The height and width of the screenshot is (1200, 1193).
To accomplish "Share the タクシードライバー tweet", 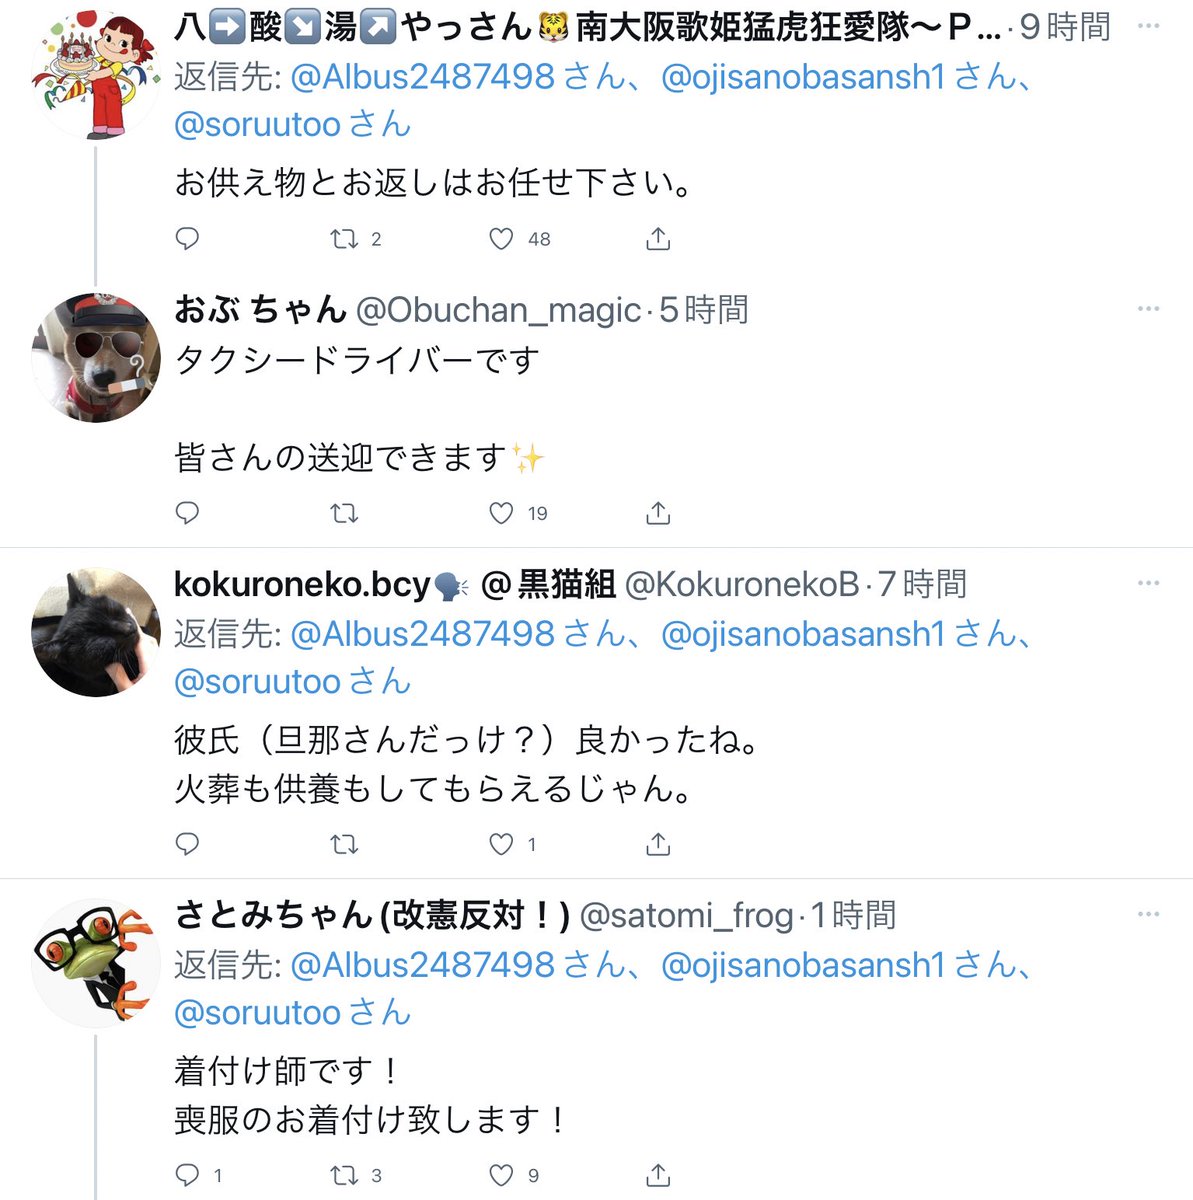I will 658,513.
